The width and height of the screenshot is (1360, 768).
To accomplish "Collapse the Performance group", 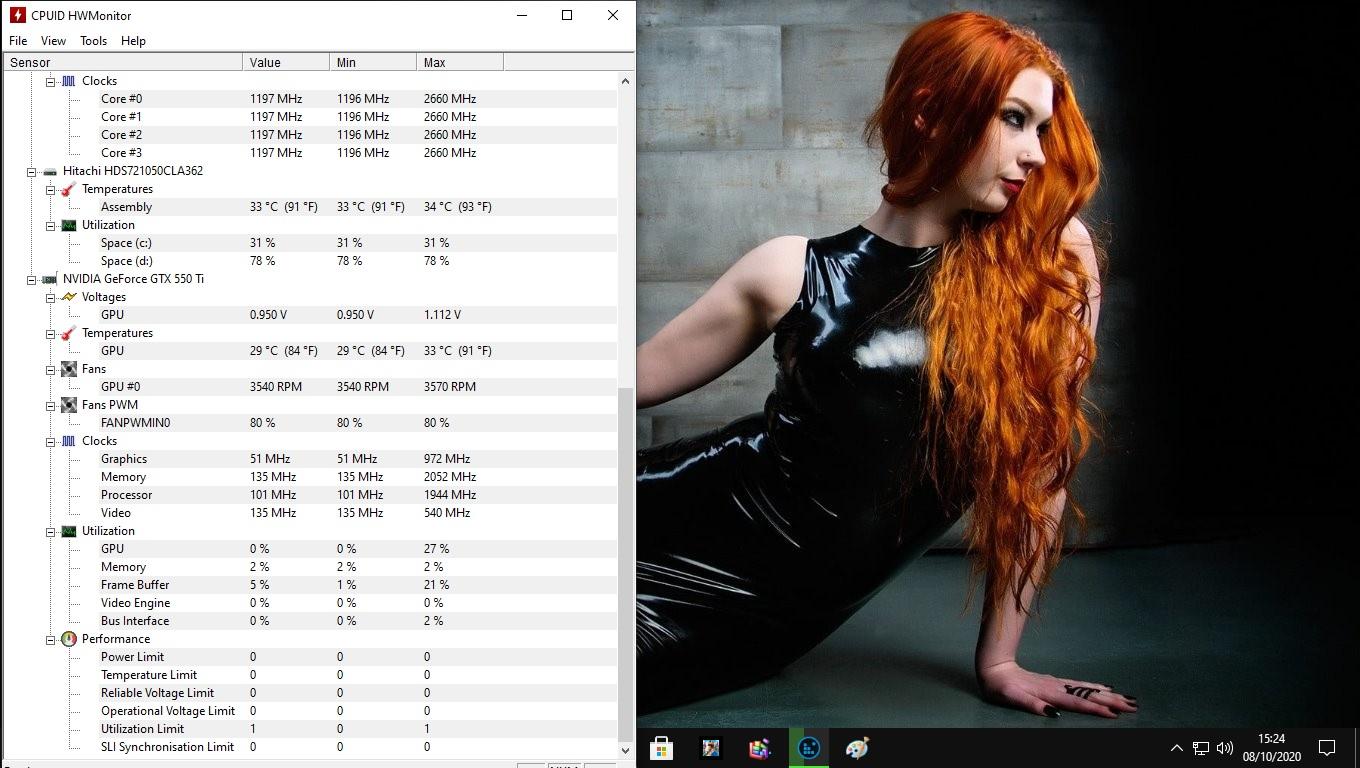I will pos(50,639).
